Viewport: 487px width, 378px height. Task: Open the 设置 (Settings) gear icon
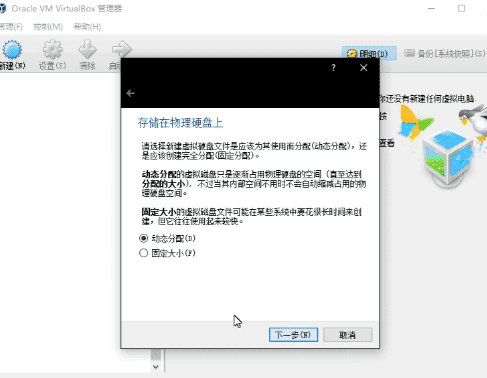pyautogui.click(x=52, y=49)
